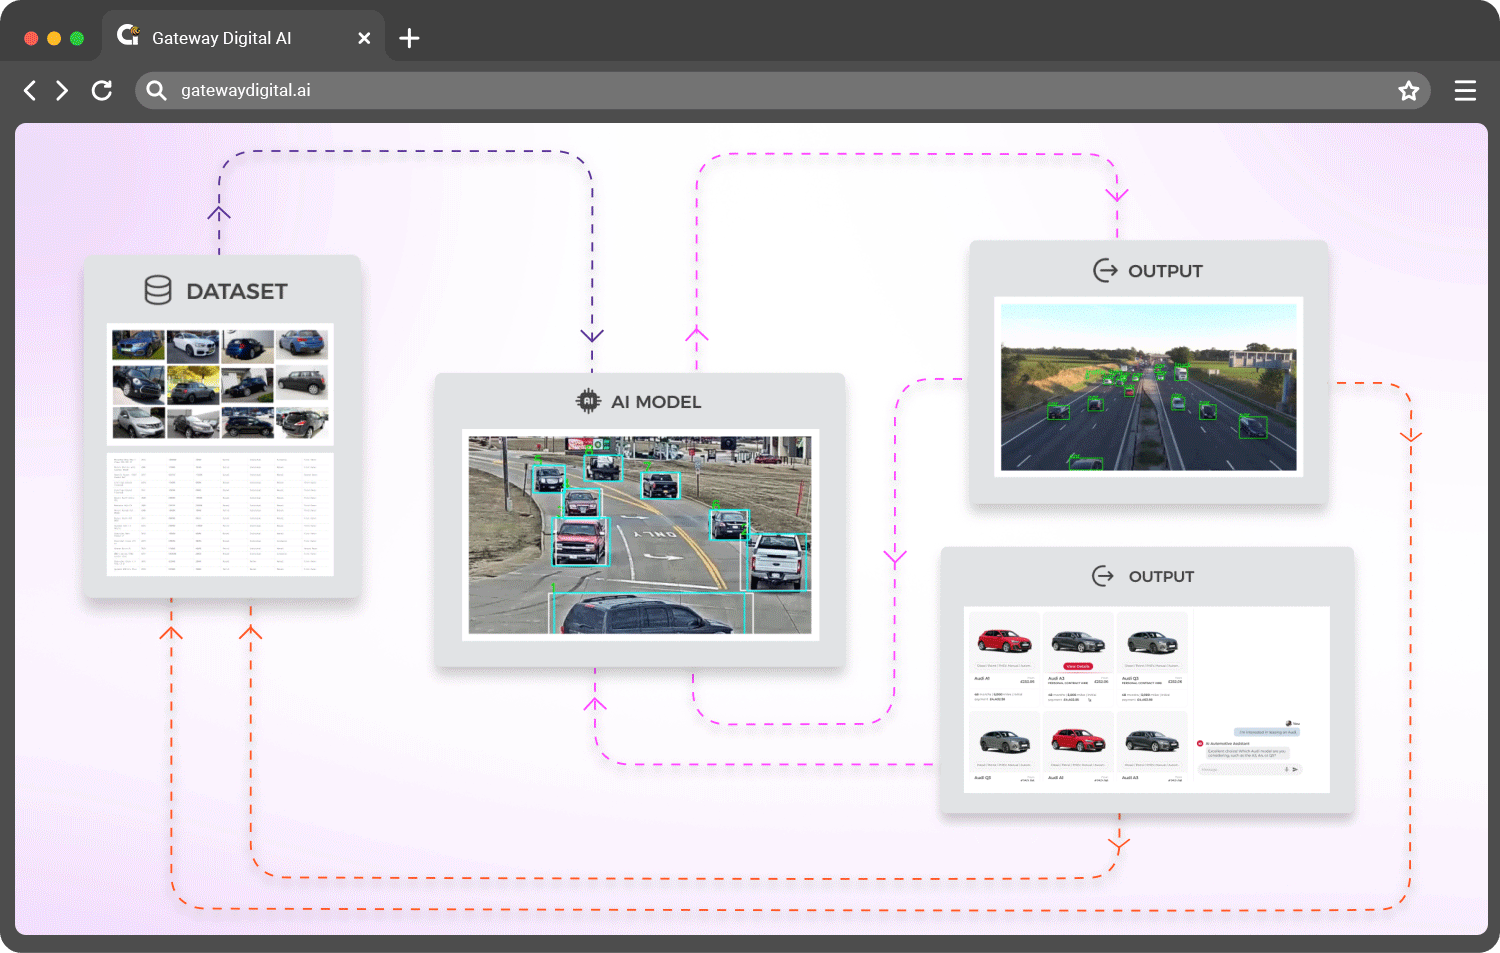Open a new browser tab

tap(409, 38)
